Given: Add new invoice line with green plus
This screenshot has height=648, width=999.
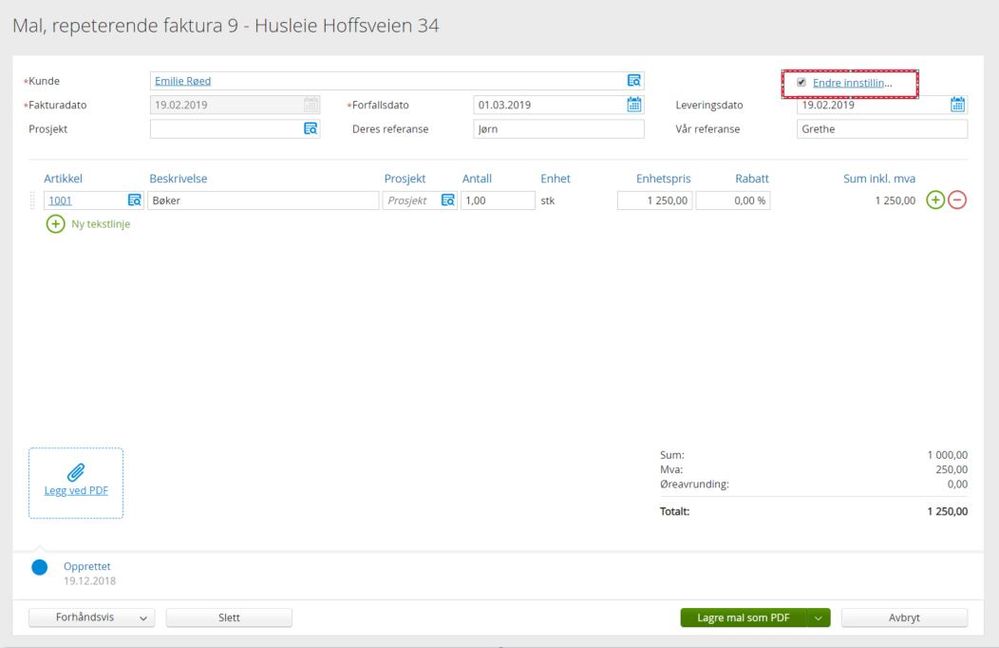Looking at the screenshot, I should point(935,200).
